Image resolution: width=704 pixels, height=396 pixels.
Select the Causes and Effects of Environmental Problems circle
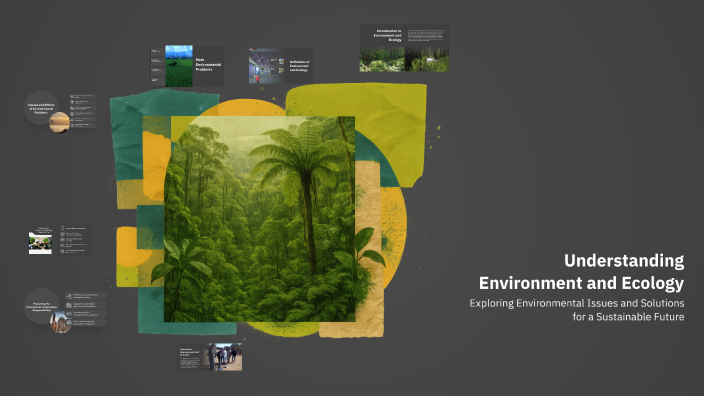click(41, 108)
